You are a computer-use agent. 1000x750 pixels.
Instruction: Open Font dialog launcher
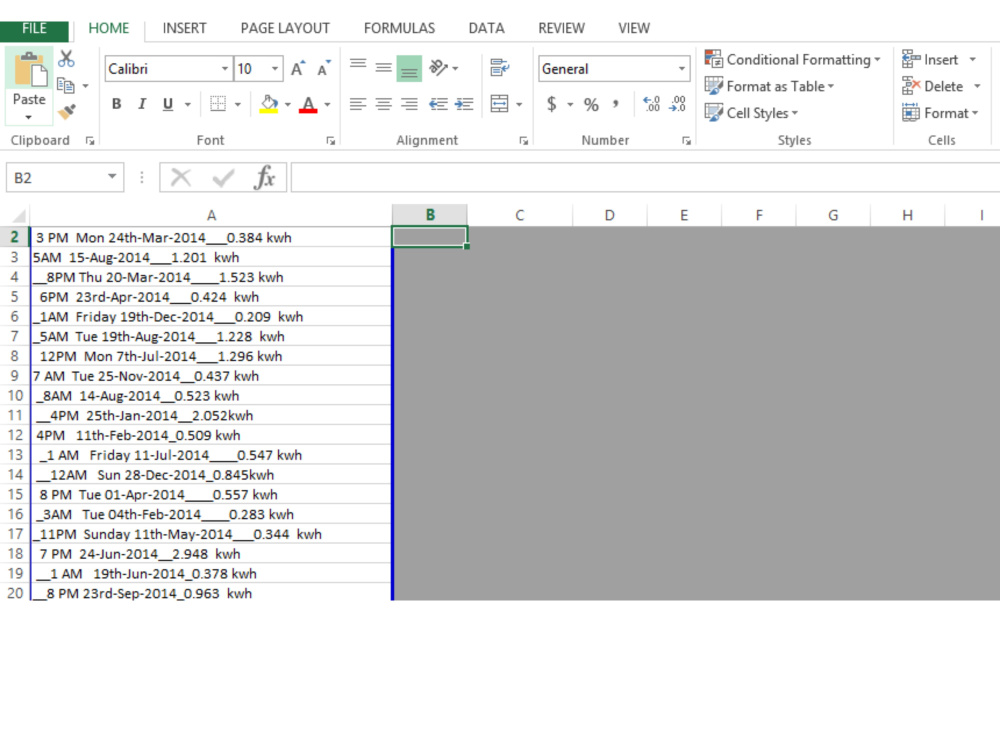[330, 141]
